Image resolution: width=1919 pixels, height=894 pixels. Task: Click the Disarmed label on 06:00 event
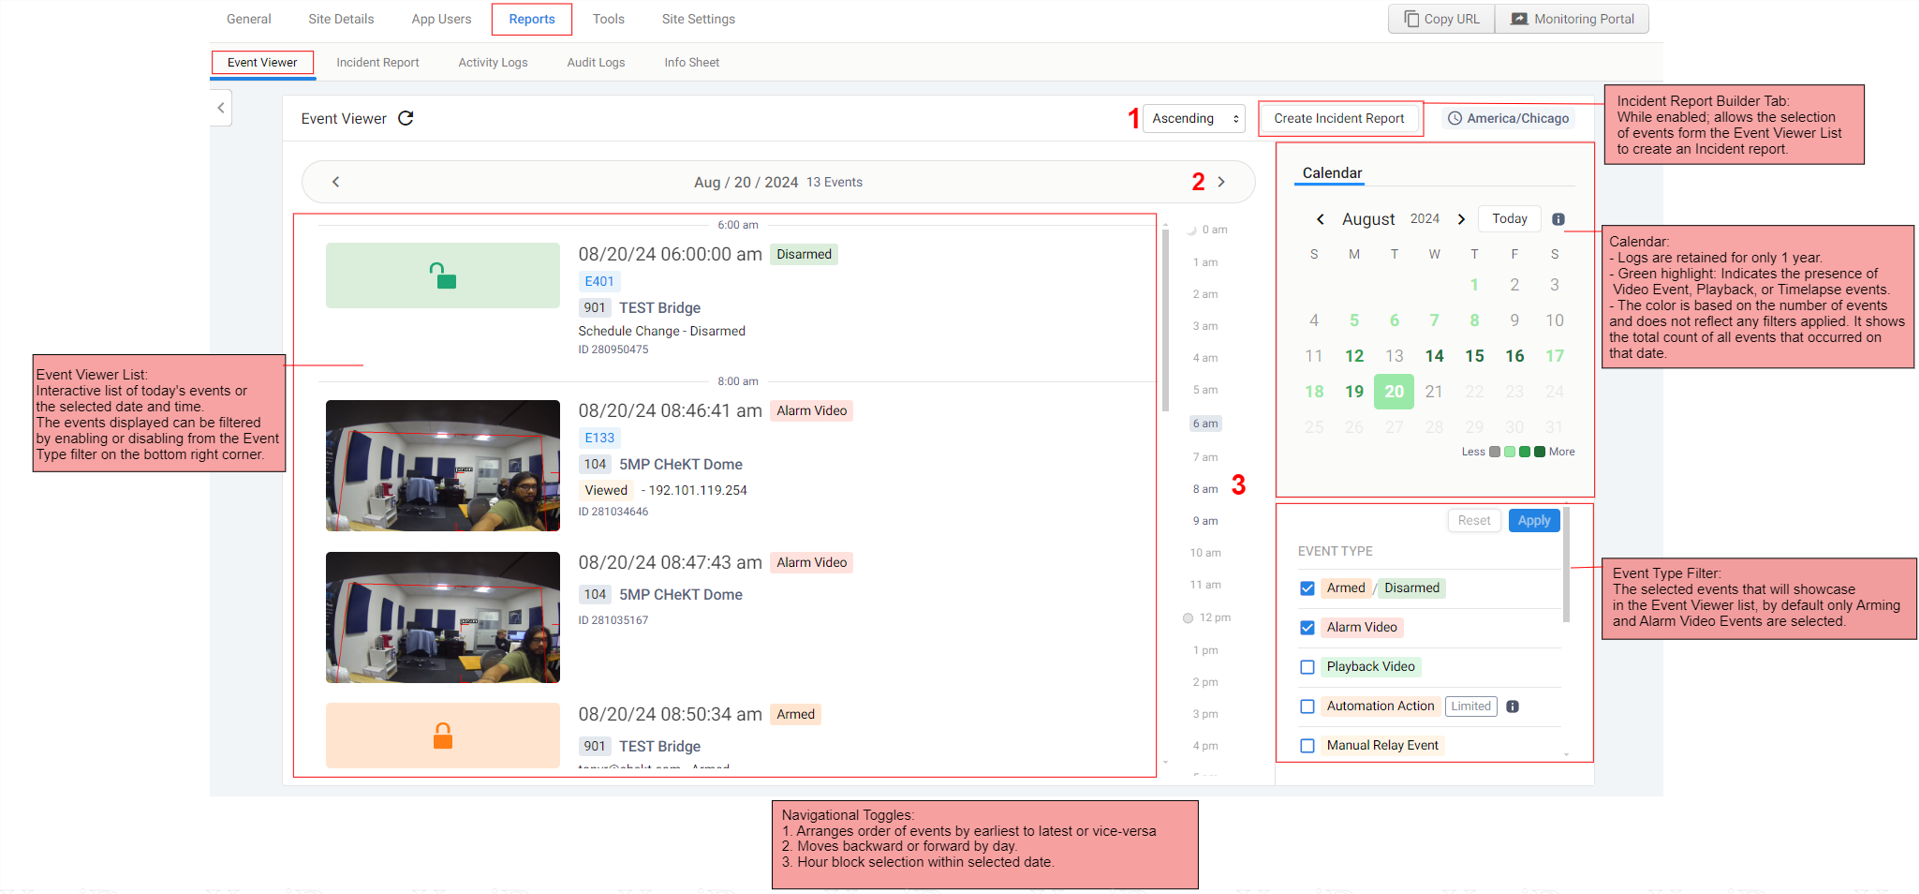click(x=804, y=254)
